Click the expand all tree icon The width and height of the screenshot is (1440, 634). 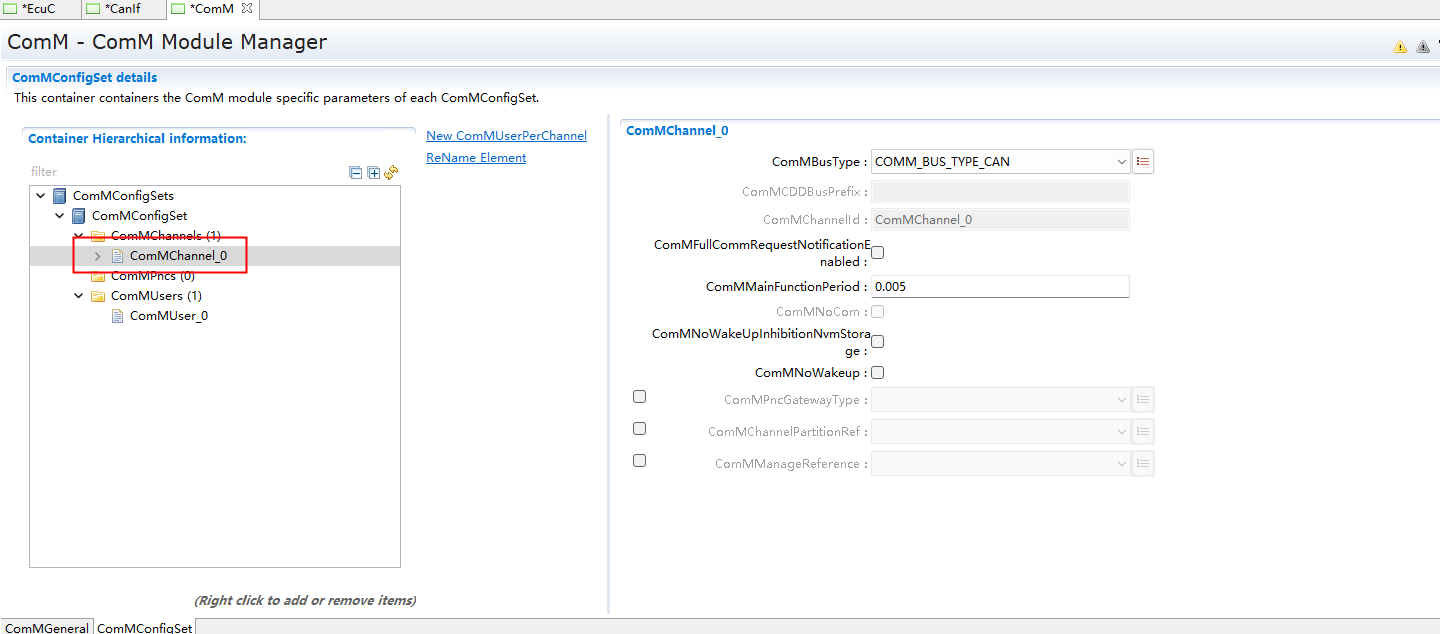374,173
